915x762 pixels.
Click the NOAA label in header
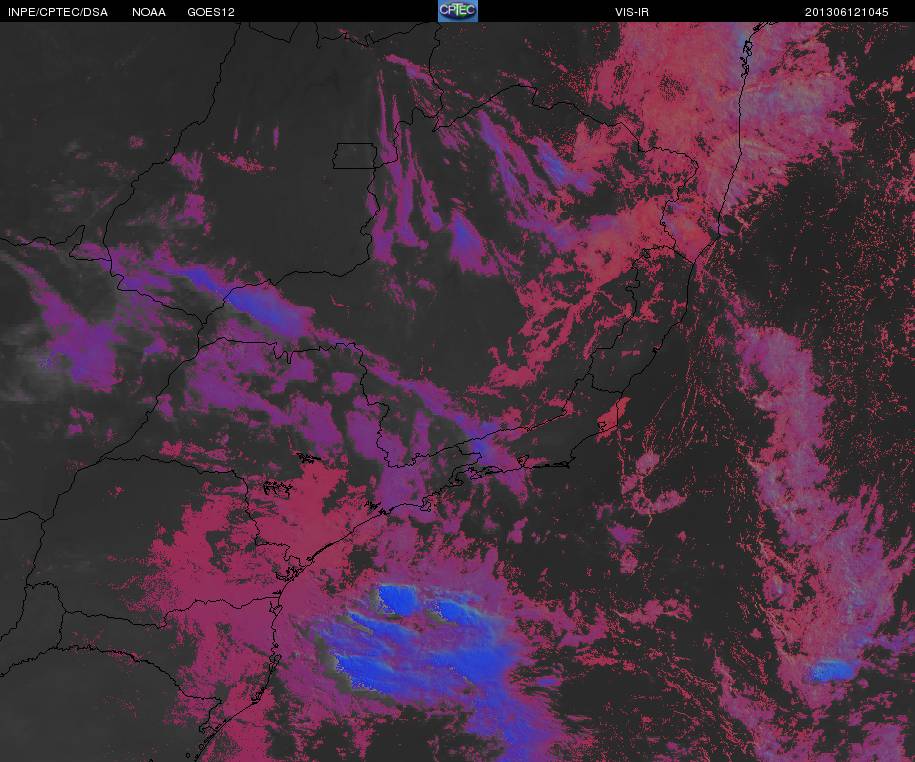(149, 12)
